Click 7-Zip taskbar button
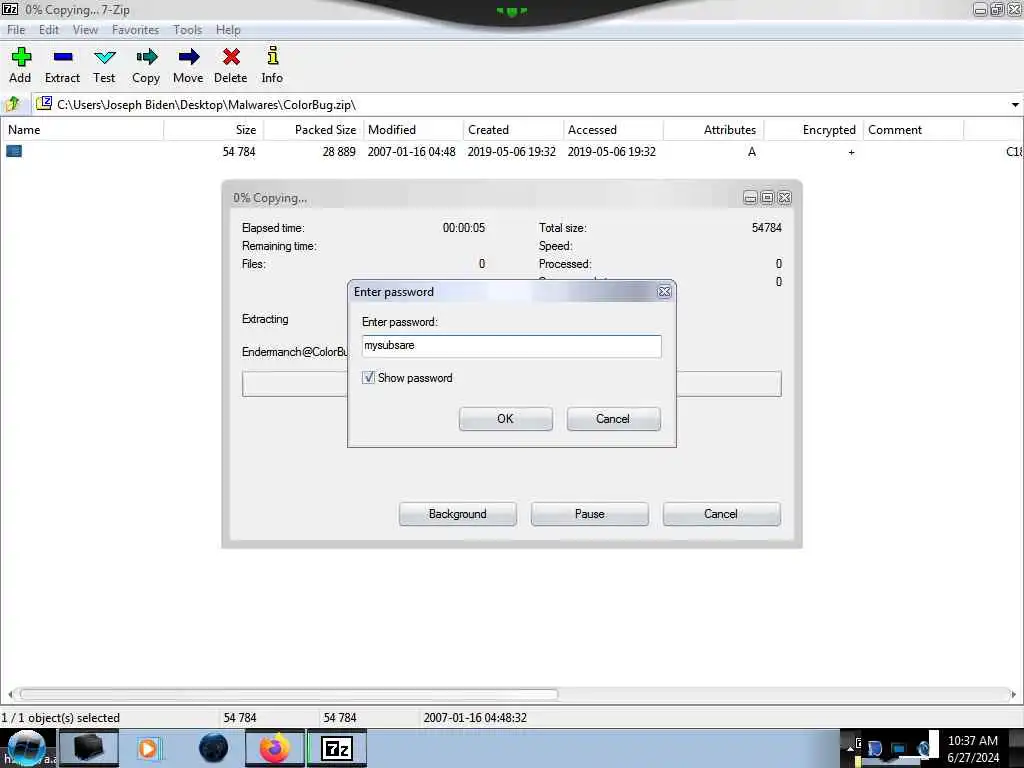The width and height of the screenshot is (1024, 768). [x=337, y=748]
